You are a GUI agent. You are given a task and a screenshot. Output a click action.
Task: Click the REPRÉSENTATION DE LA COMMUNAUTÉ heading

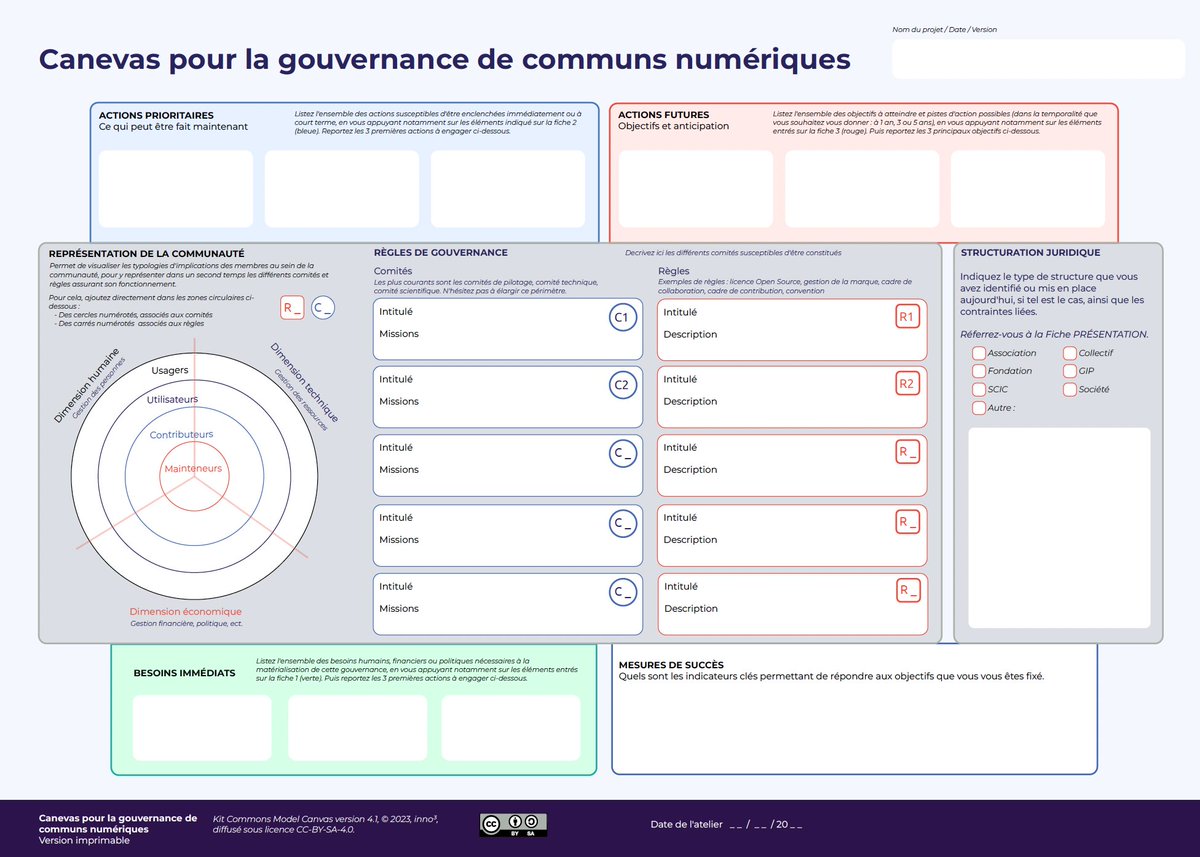click(146, 254)
